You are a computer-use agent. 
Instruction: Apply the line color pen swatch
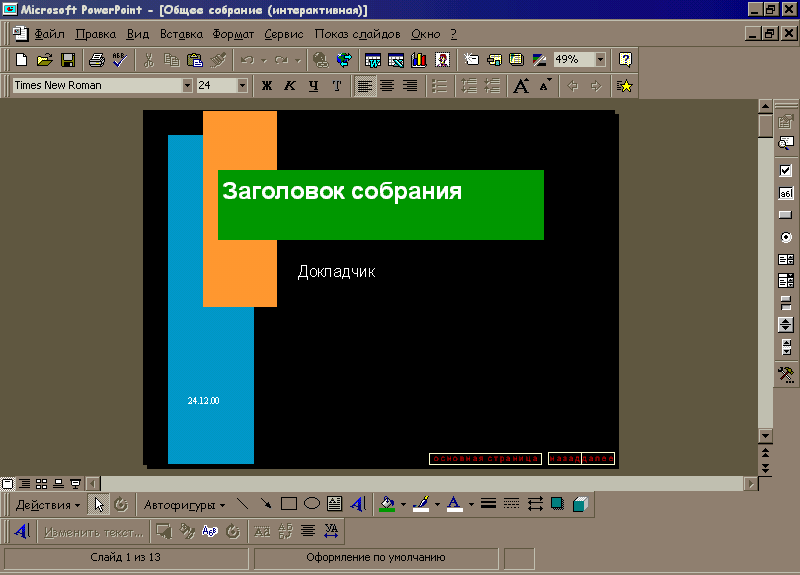click(421, 505)
